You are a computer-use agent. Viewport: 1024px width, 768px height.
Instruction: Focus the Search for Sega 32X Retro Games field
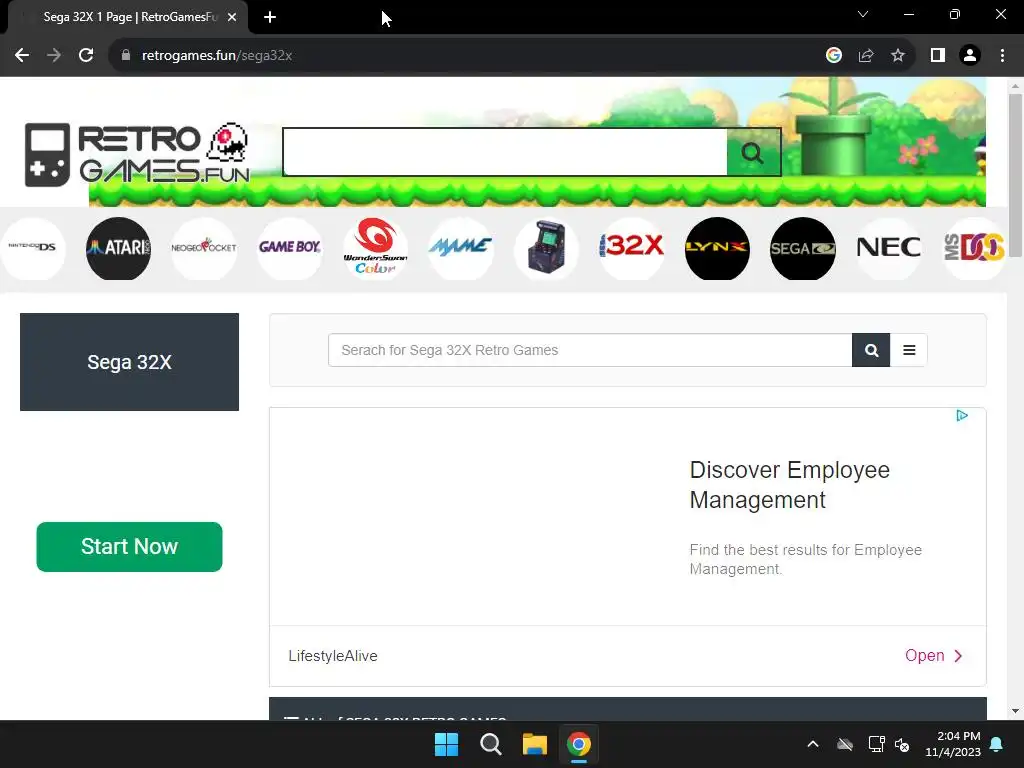click(x=590, y=350)
